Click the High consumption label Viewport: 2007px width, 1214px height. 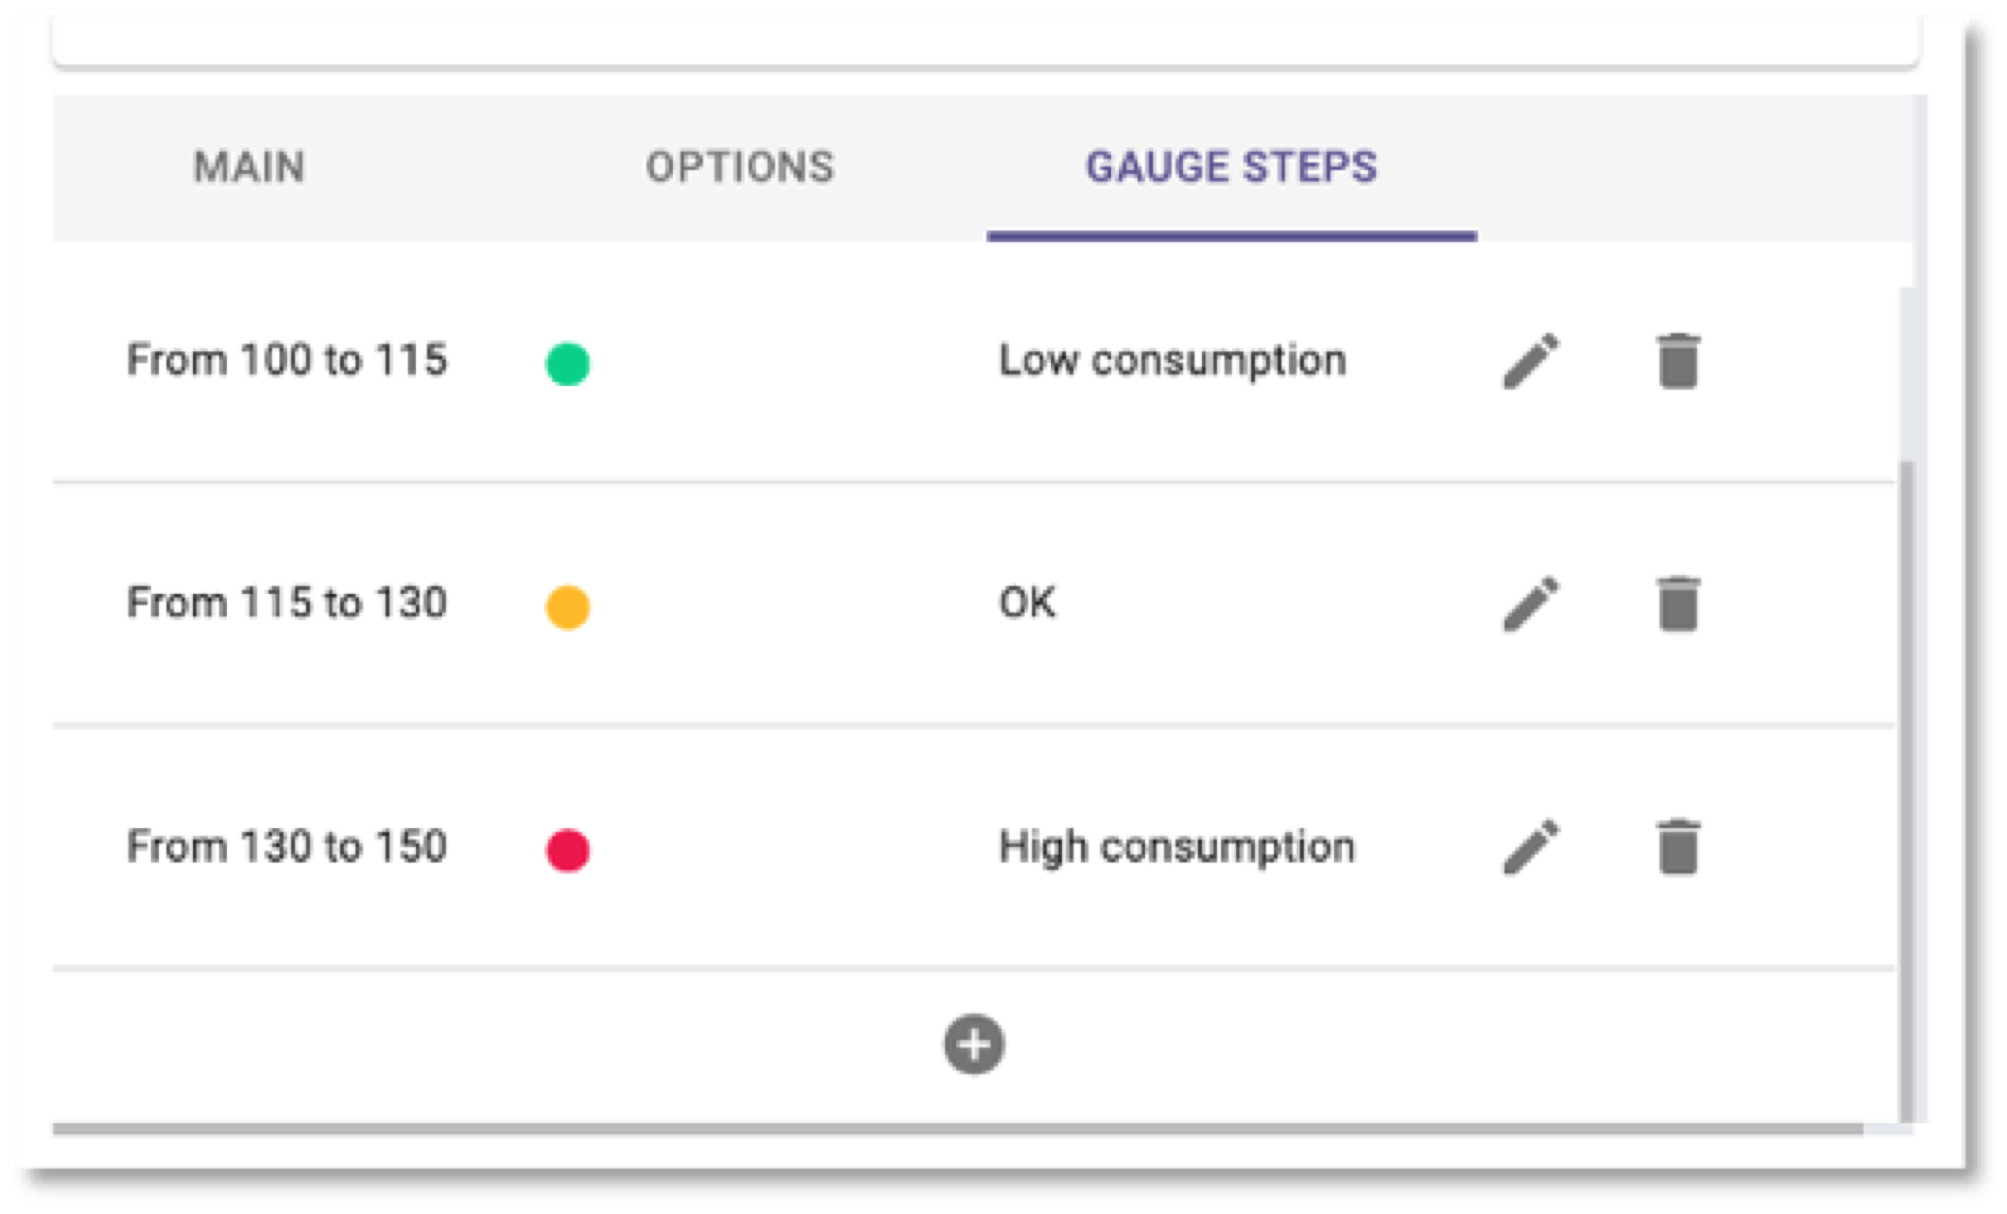coord(1177,848)
